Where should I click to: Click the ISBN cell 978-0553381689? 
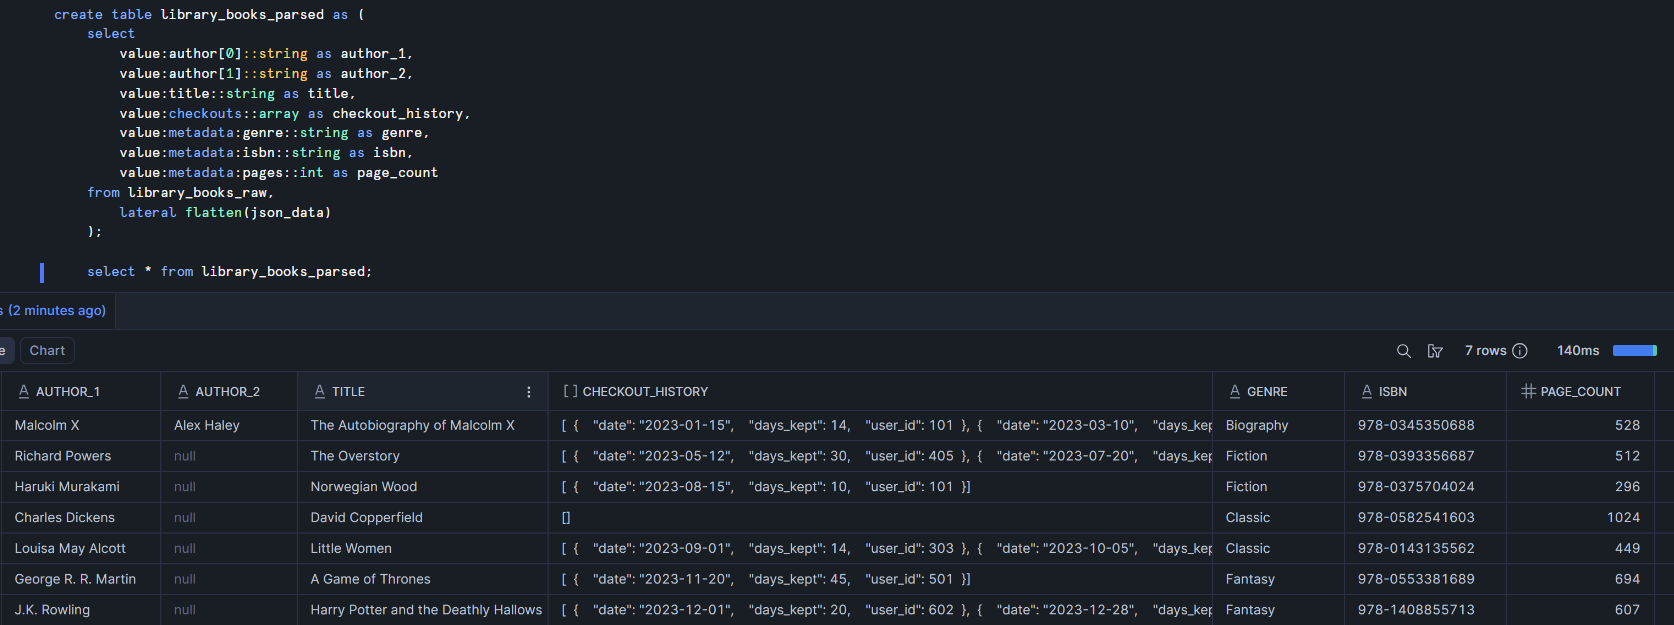click(1416, 579)
